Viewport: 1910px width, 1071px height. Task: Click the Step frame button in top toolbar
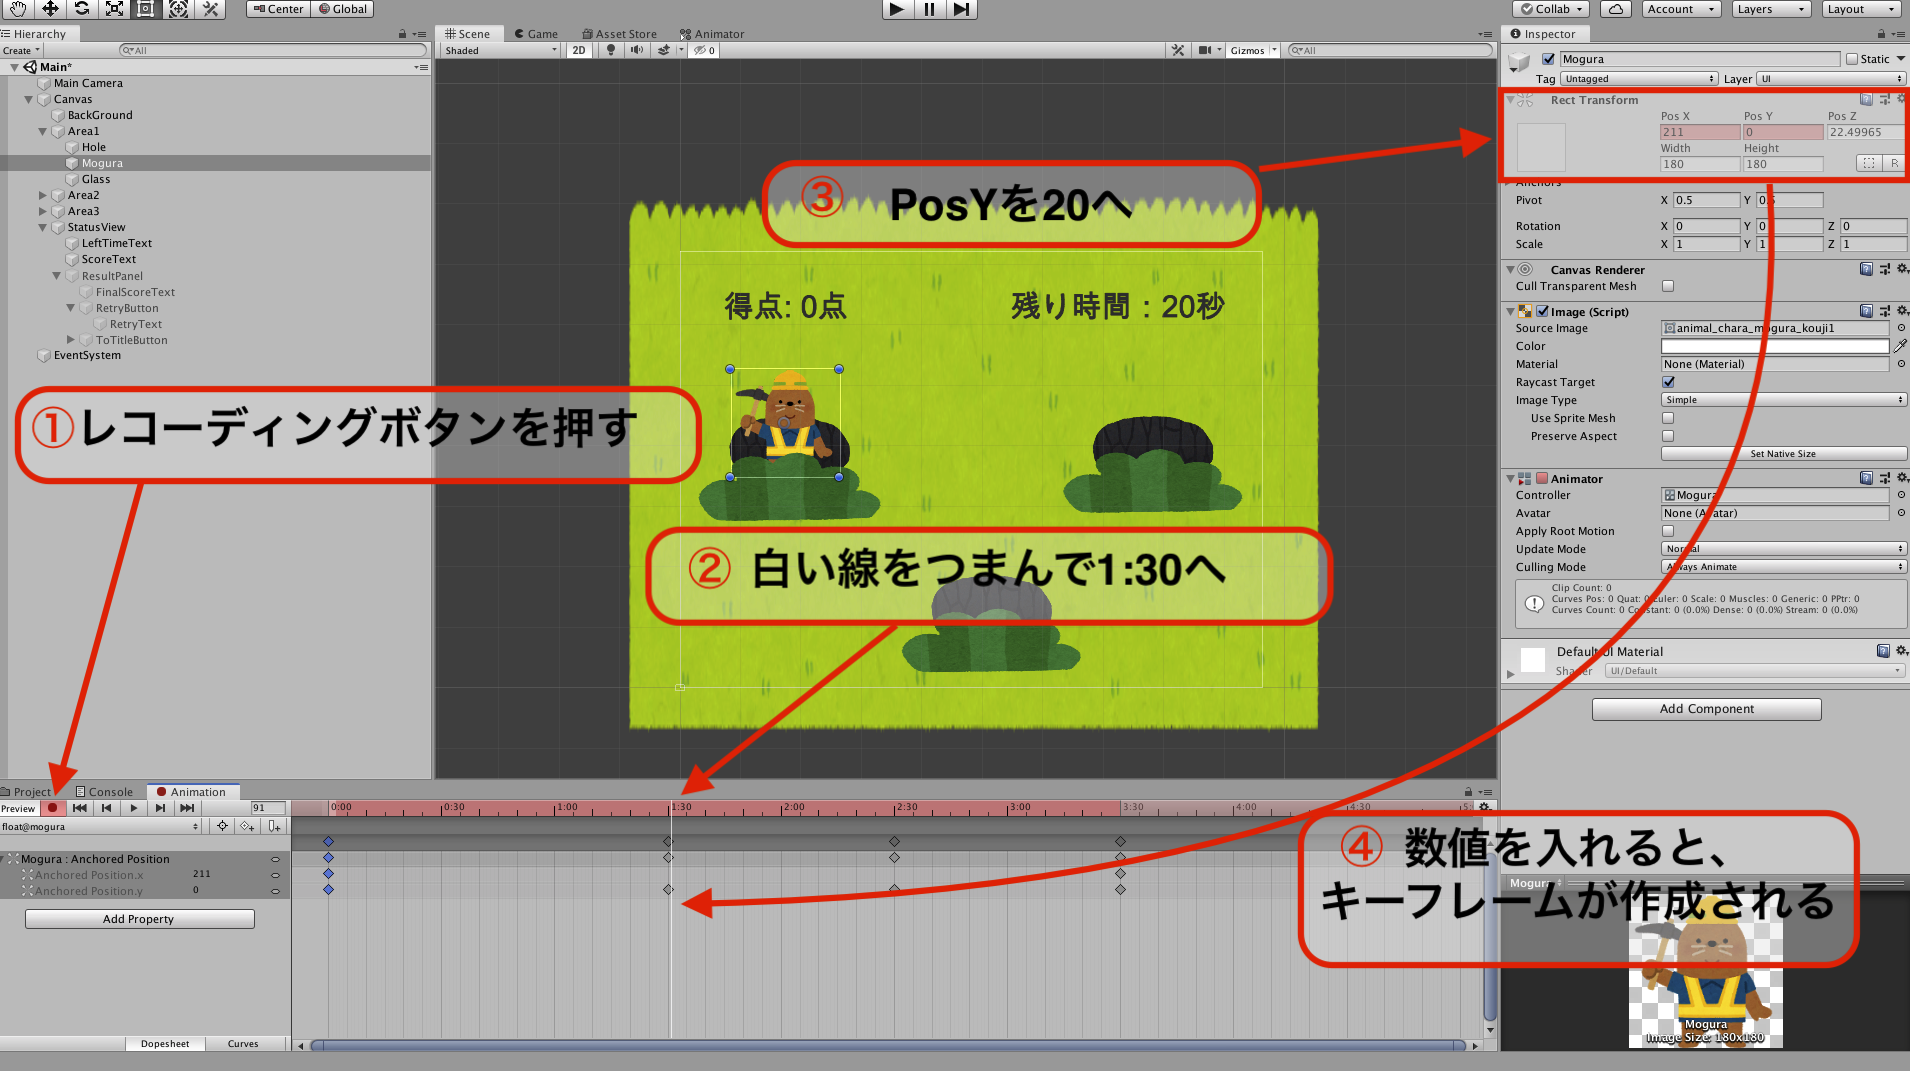961,9
